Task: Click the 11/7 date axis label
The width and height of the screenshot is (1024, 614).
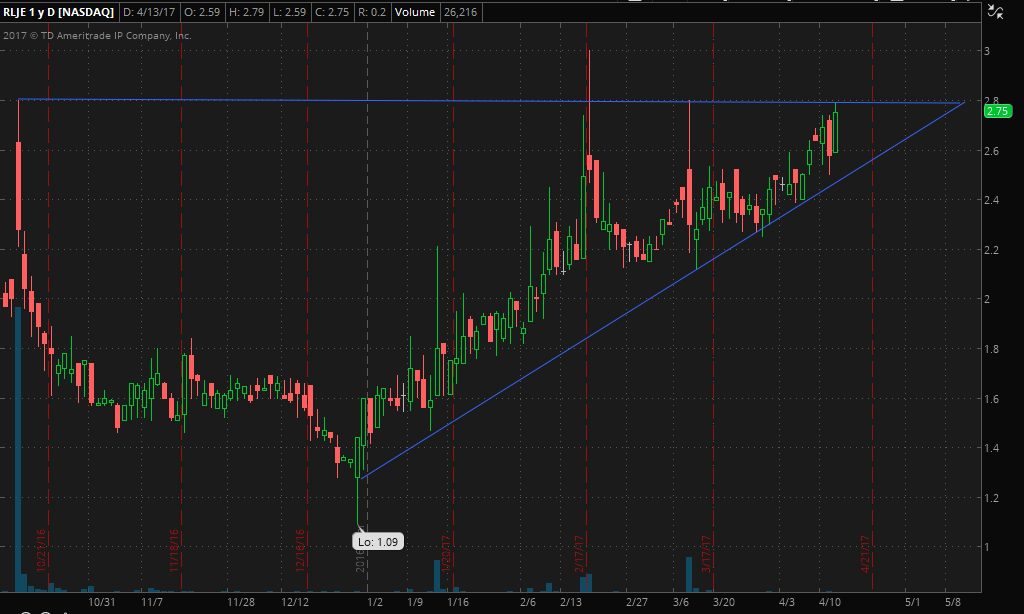Action: click(152, 602)
